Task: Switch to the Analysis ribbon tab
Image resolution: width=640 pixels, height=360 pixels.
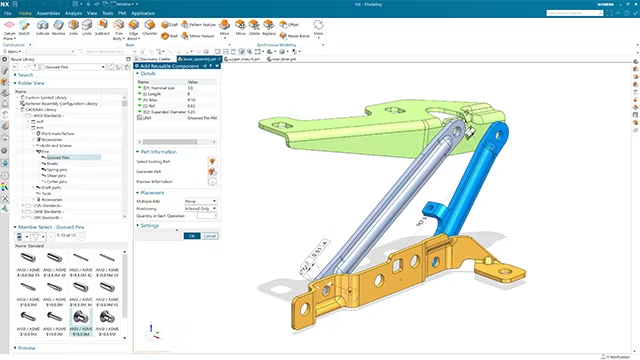Action: 73,13
